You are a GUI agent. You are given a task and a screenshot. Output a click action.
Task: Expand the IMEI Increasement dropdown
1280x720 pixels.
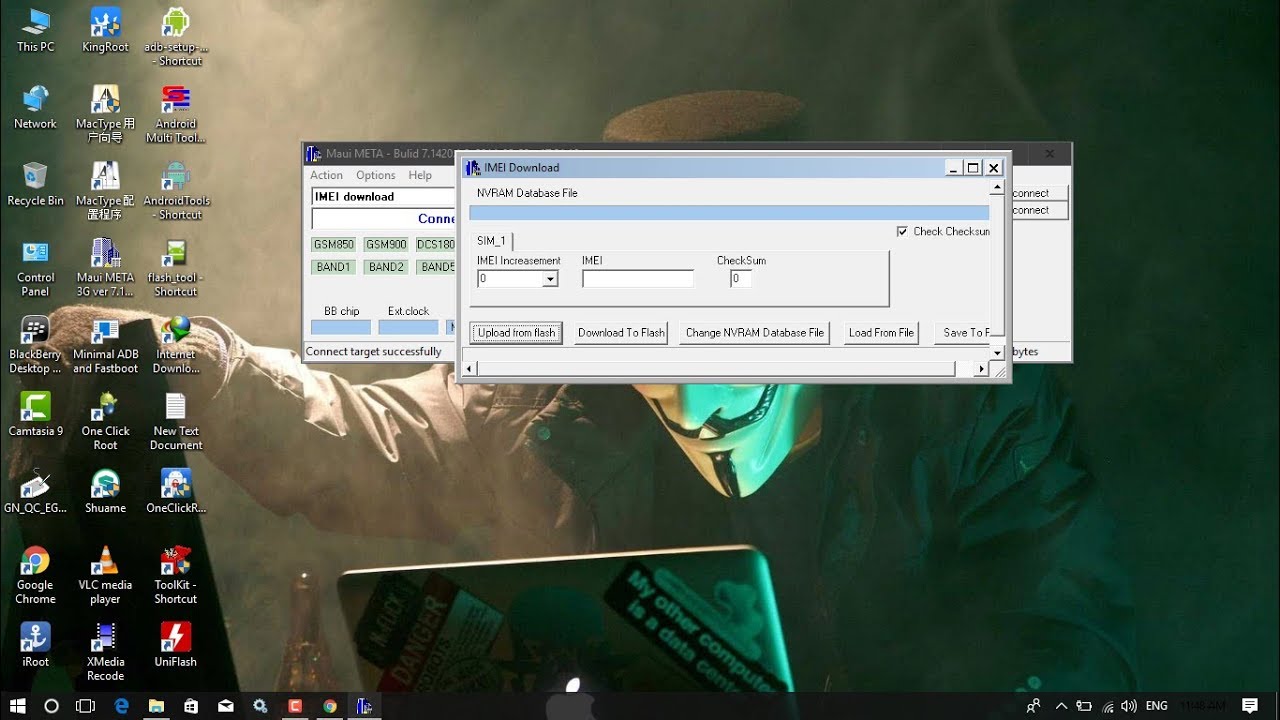point(550,279)
